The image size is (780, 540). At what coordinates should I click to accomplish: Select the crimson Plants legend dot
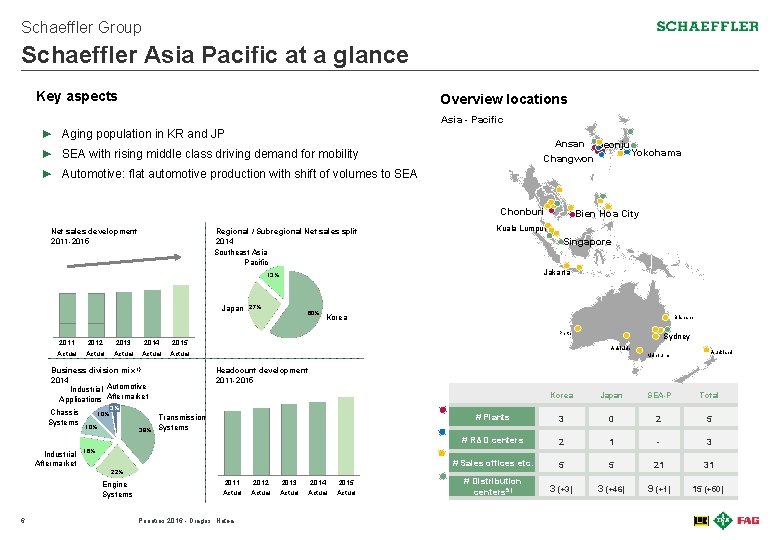tap(443, 410)
